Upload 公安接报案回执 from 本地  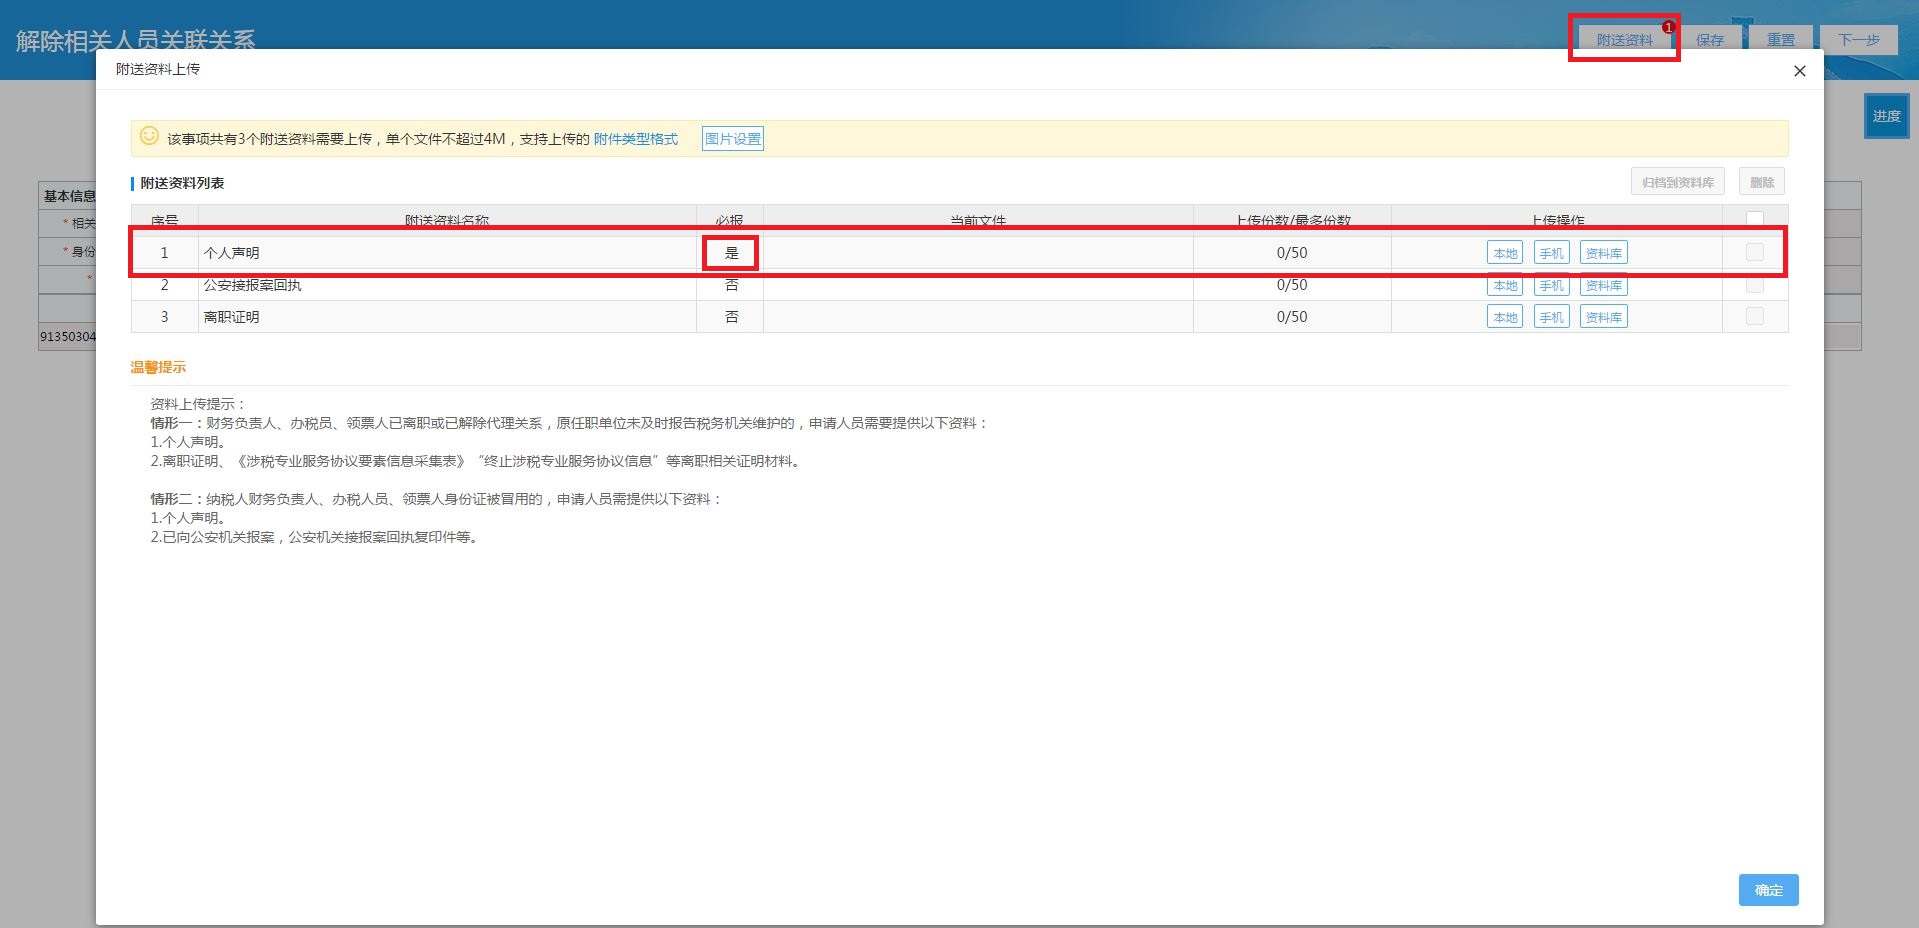tap(1504, 286)
